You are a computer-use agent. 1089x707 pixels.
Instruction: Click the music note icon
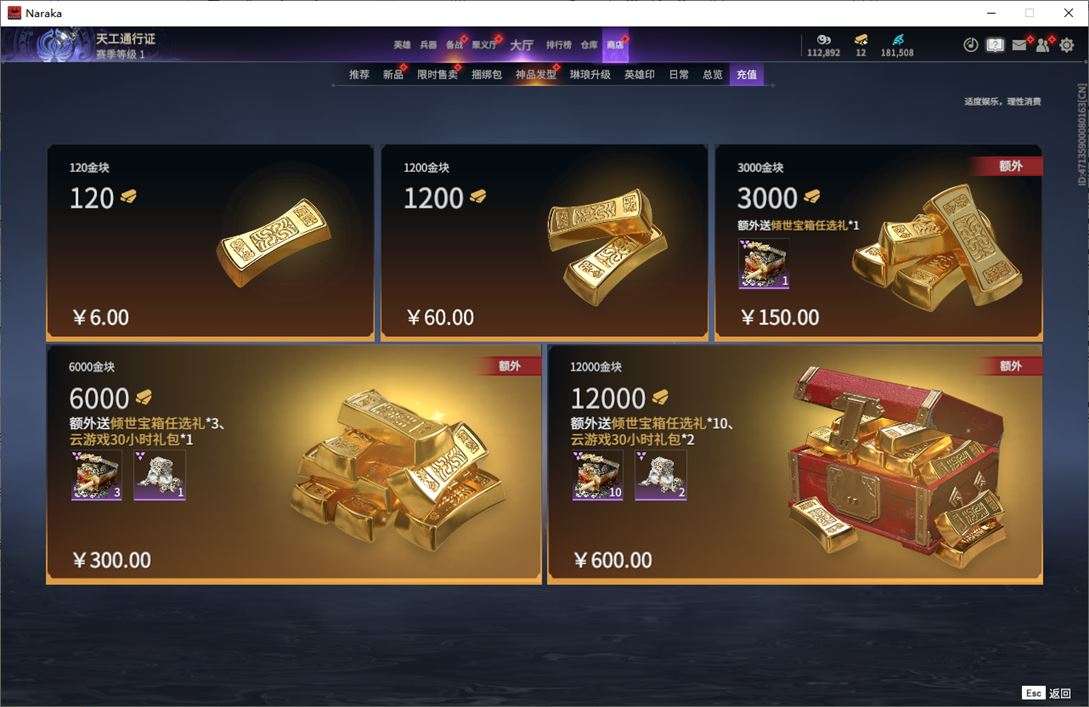971,45
